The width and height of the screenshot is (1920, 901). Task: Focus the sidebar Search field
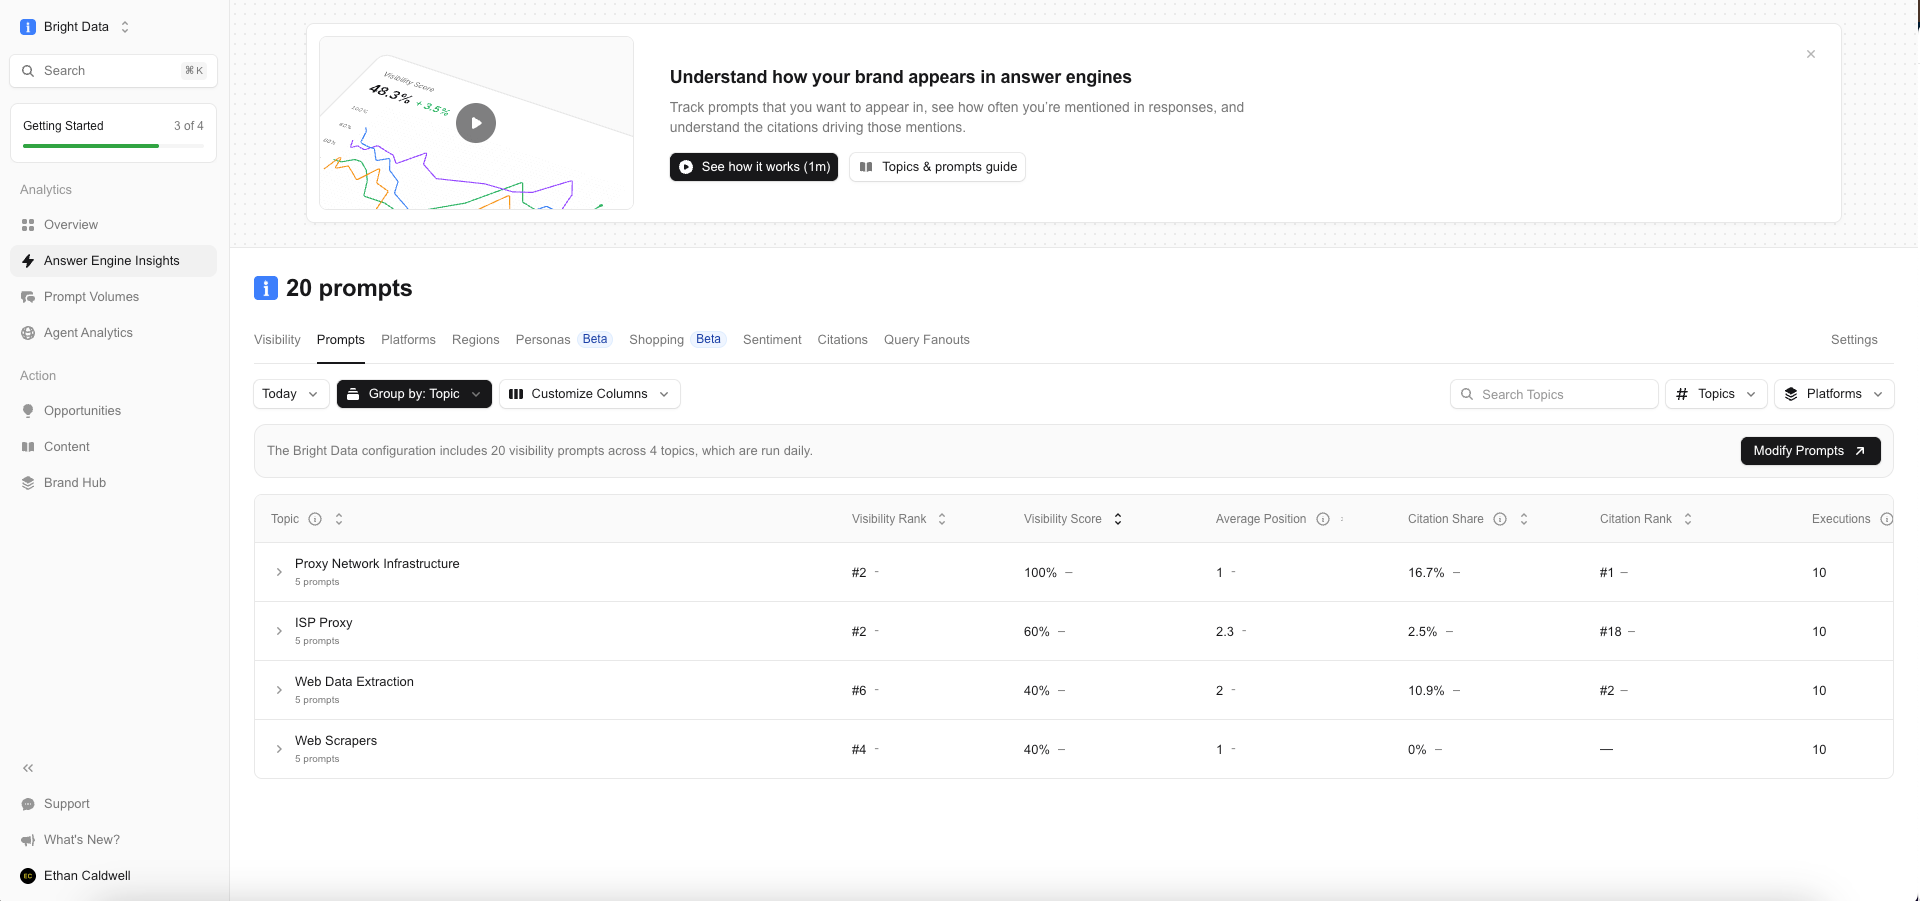[113, 71]
